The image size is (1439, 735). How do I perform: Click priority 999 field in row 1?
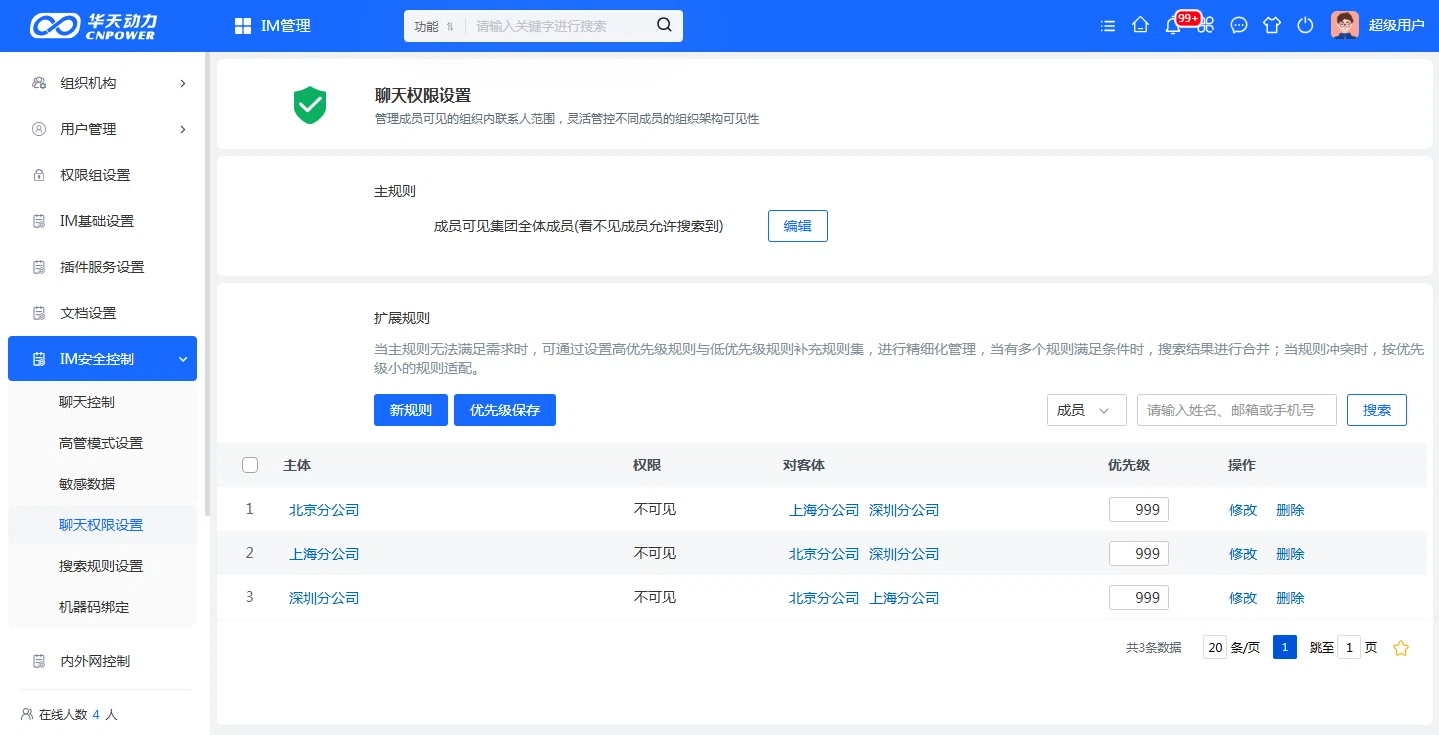pos(1139,510)
